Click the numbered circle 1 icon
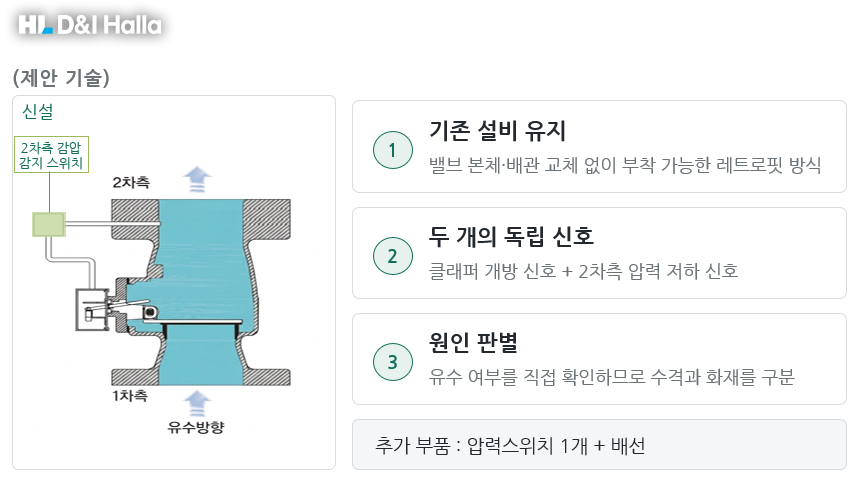Viewport: 860px width, 498px height. (x=393, y=150)
